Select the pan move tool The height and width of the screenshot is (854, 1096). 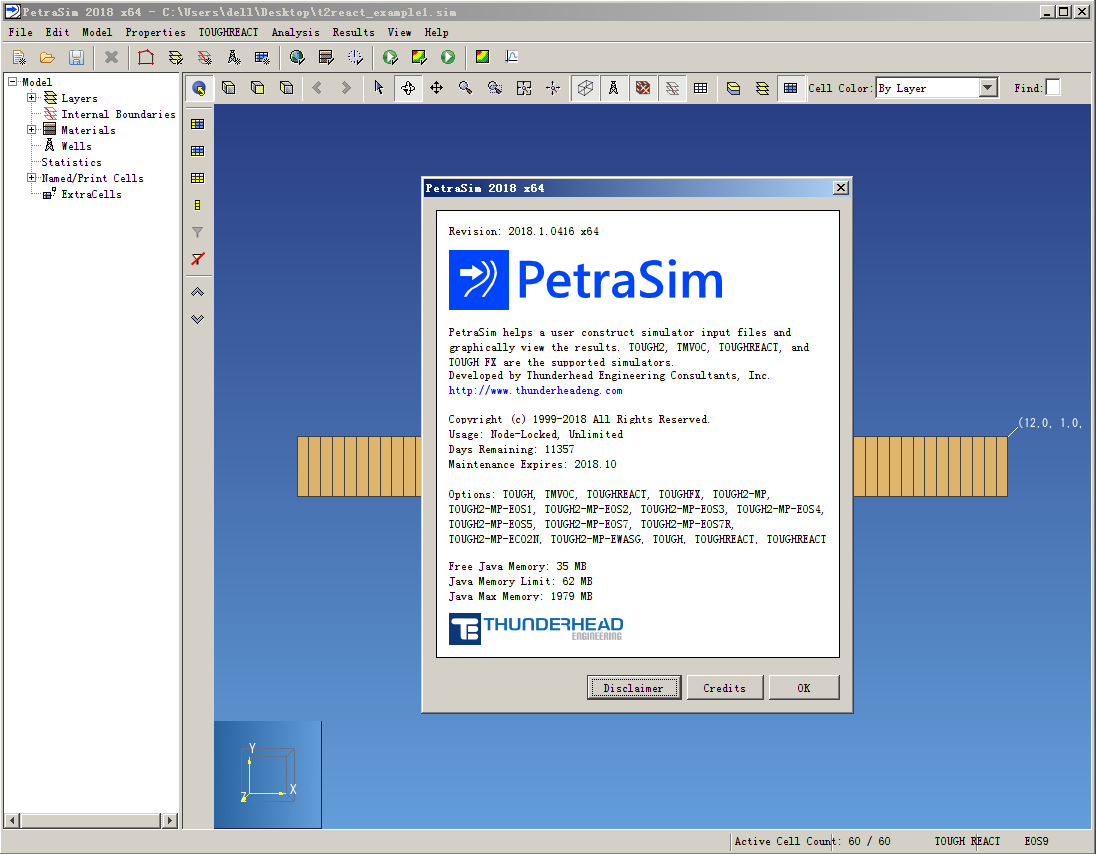click(436, 88)
